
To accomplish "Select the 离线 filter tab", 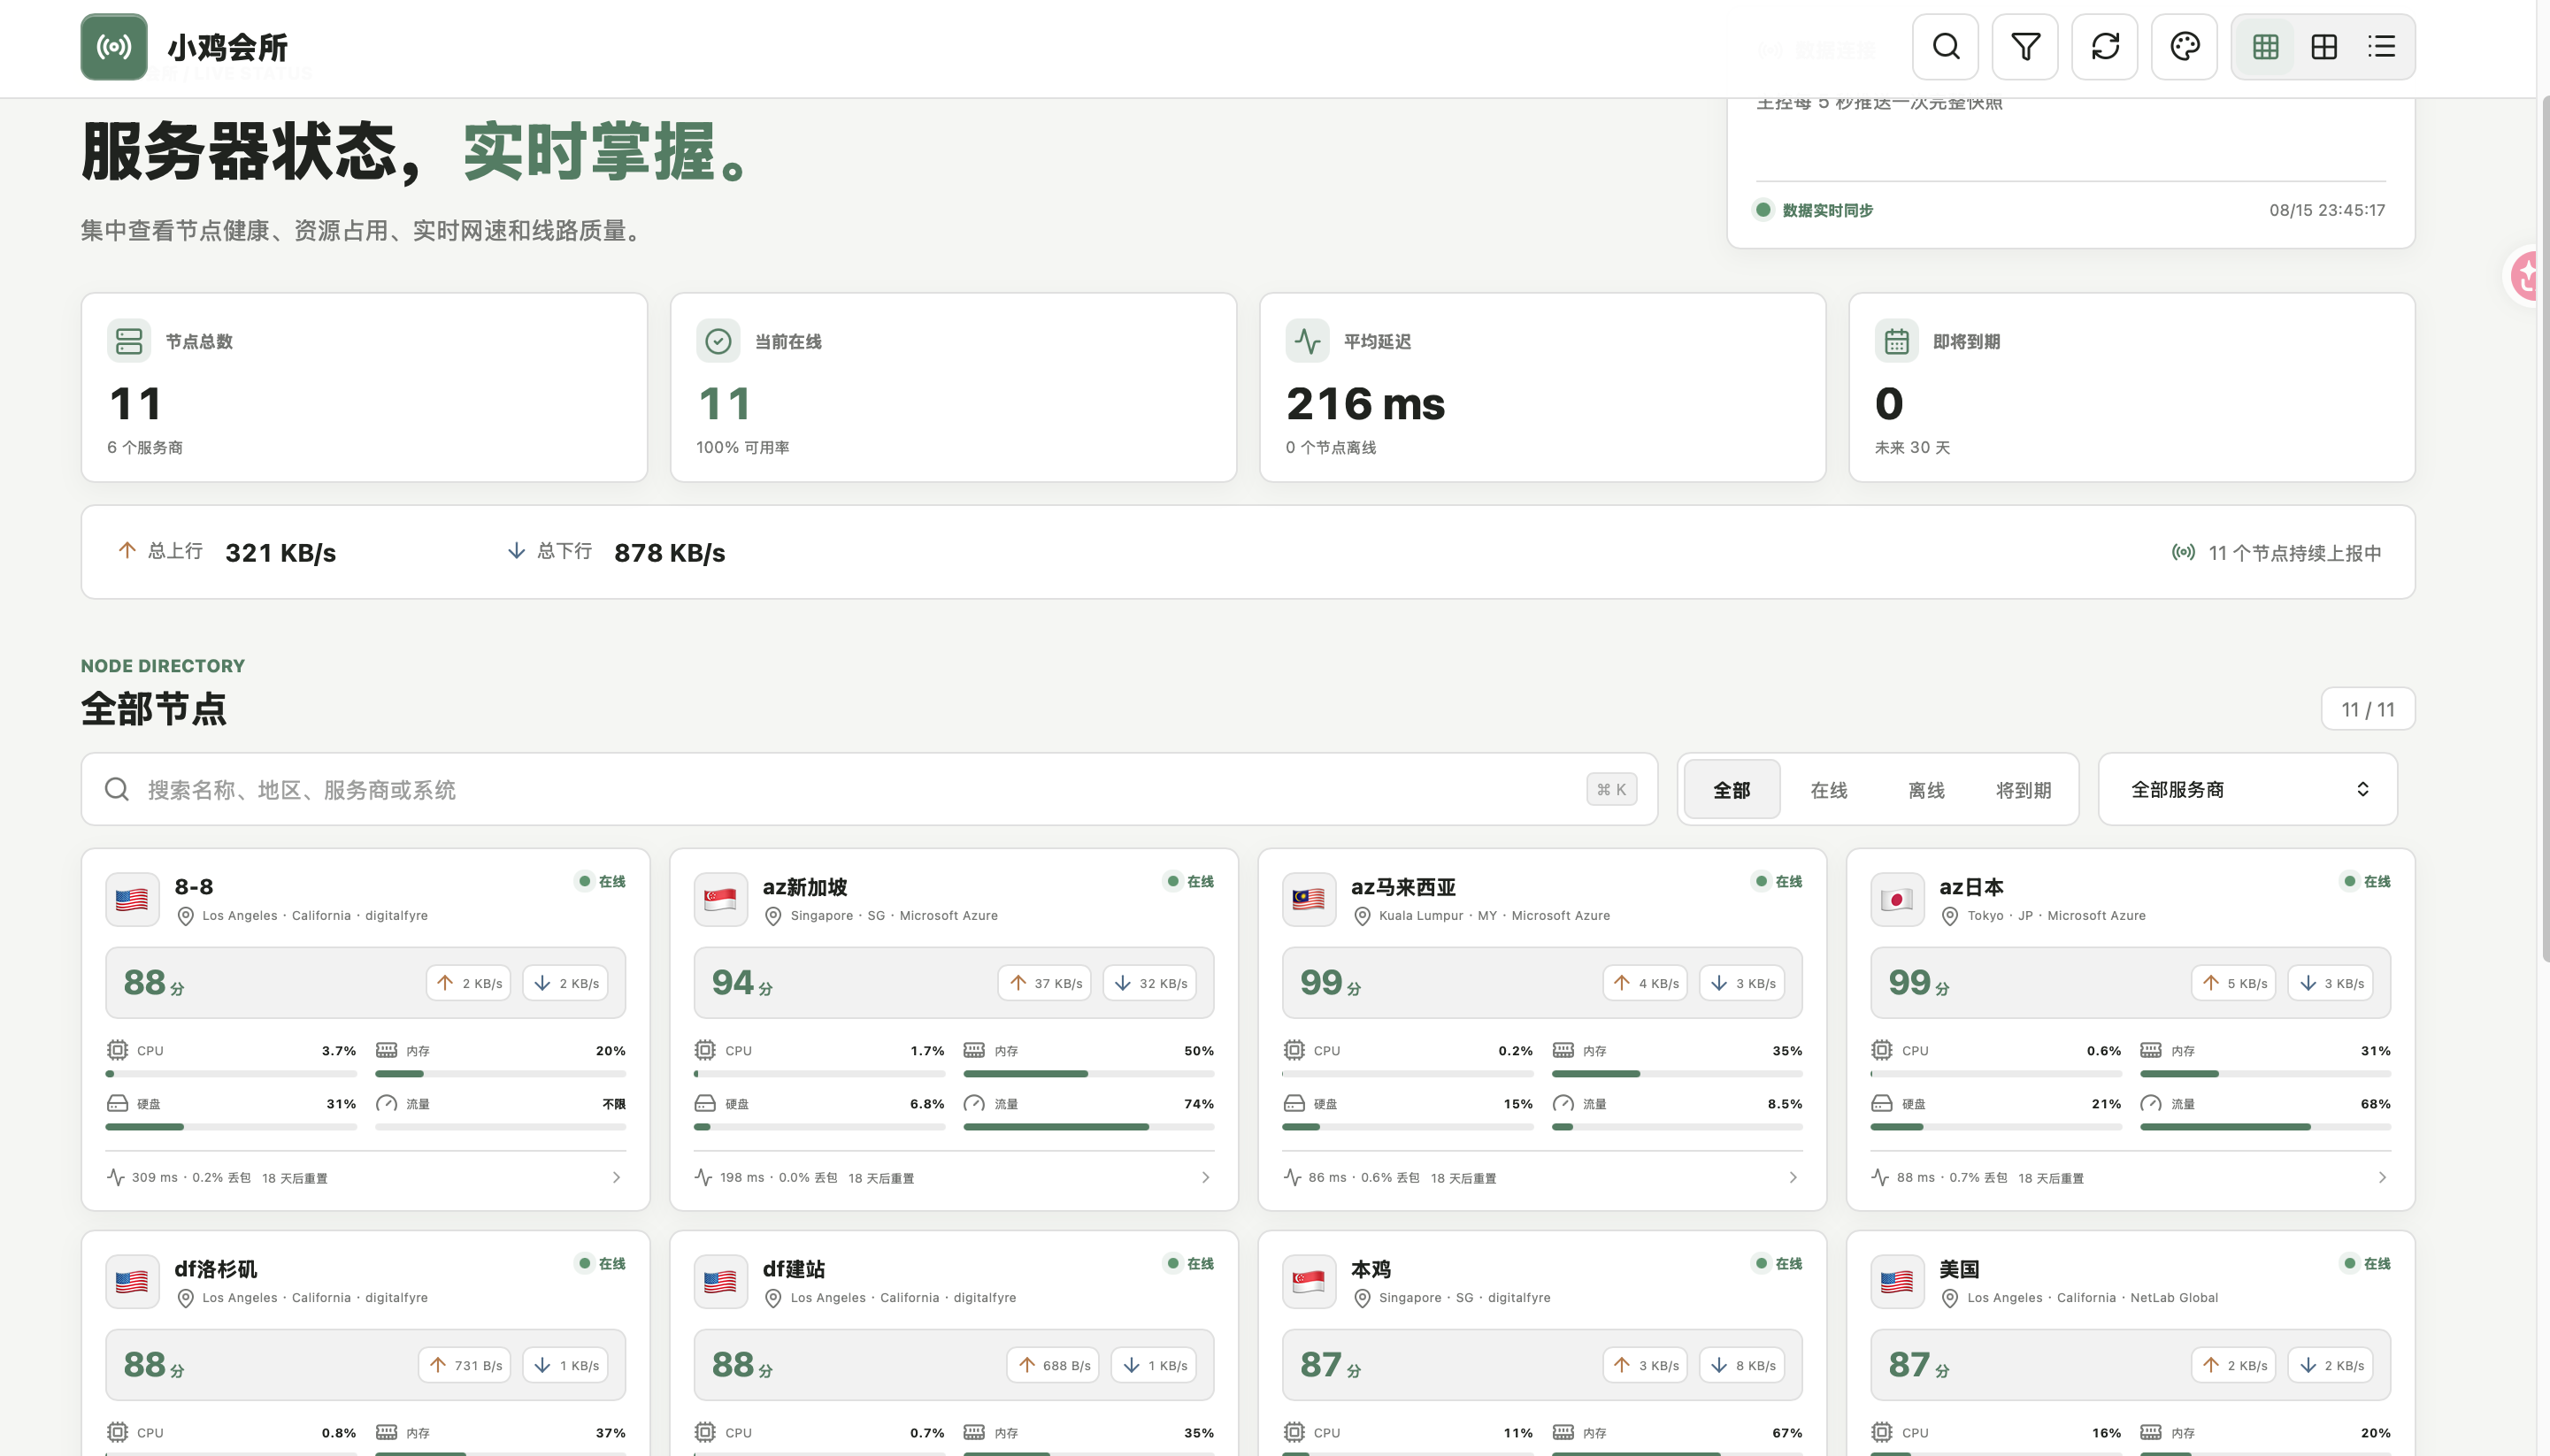I will pos(1926,789).
